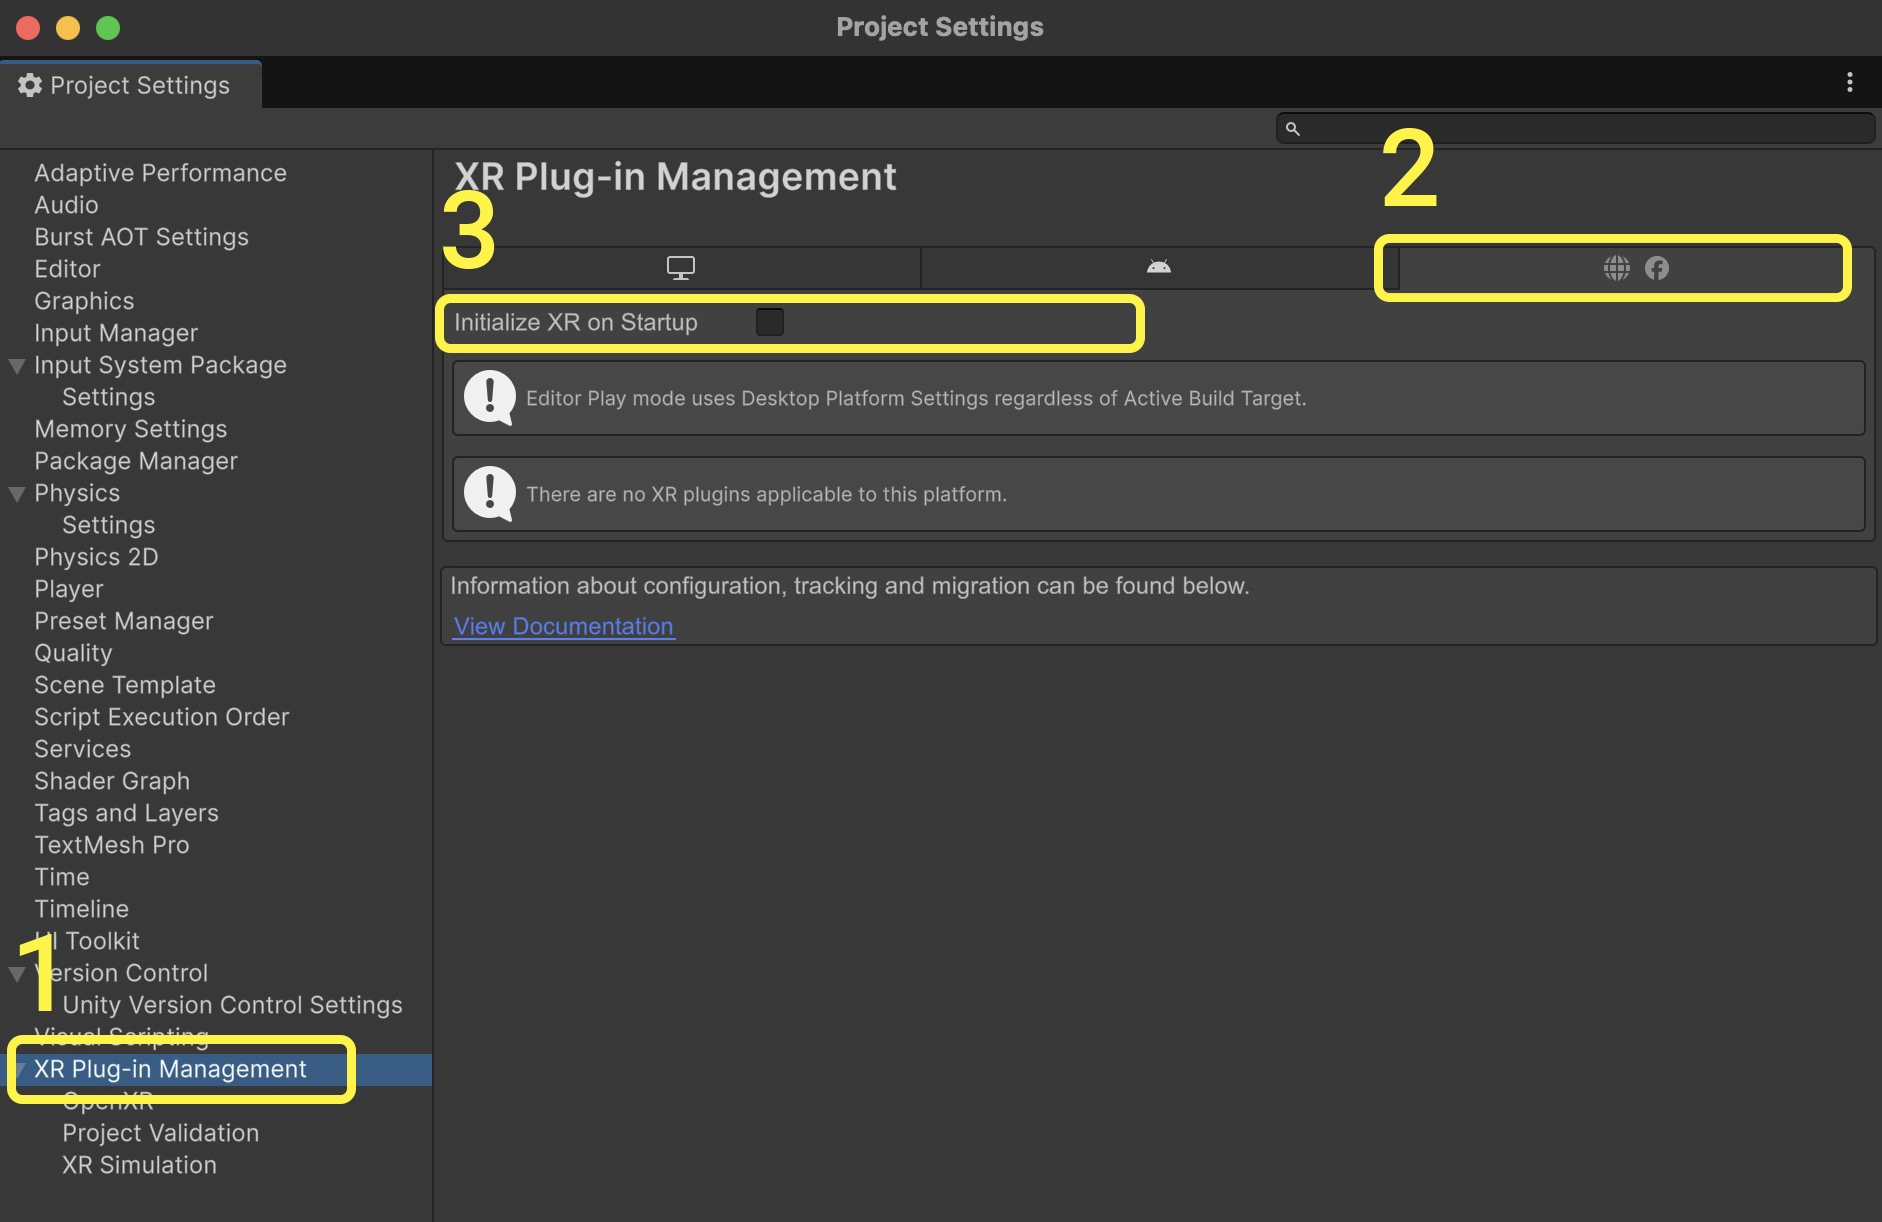Select Quality settings in the sidebar
Screen dimensions: 1882x1222
(x=73, y=653)
